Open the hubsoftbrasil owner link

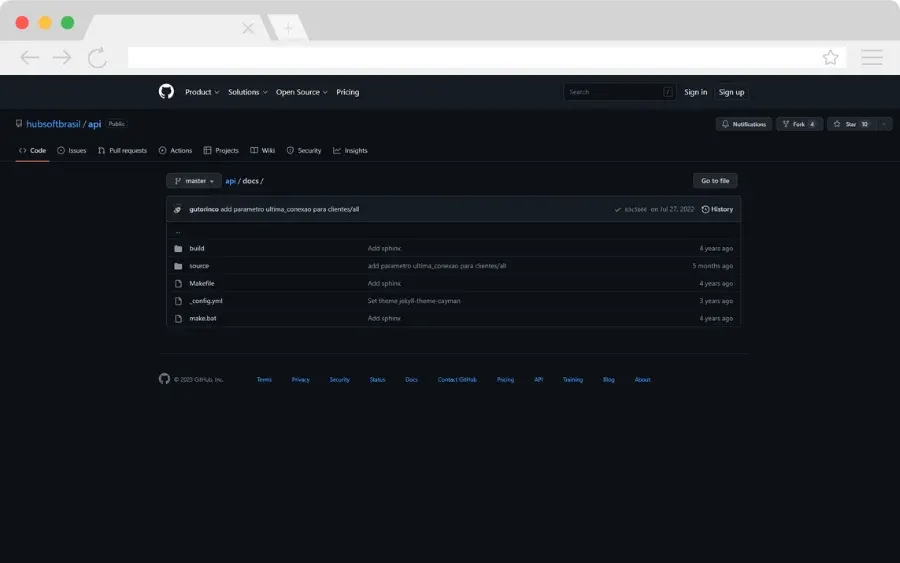point(53,124)
